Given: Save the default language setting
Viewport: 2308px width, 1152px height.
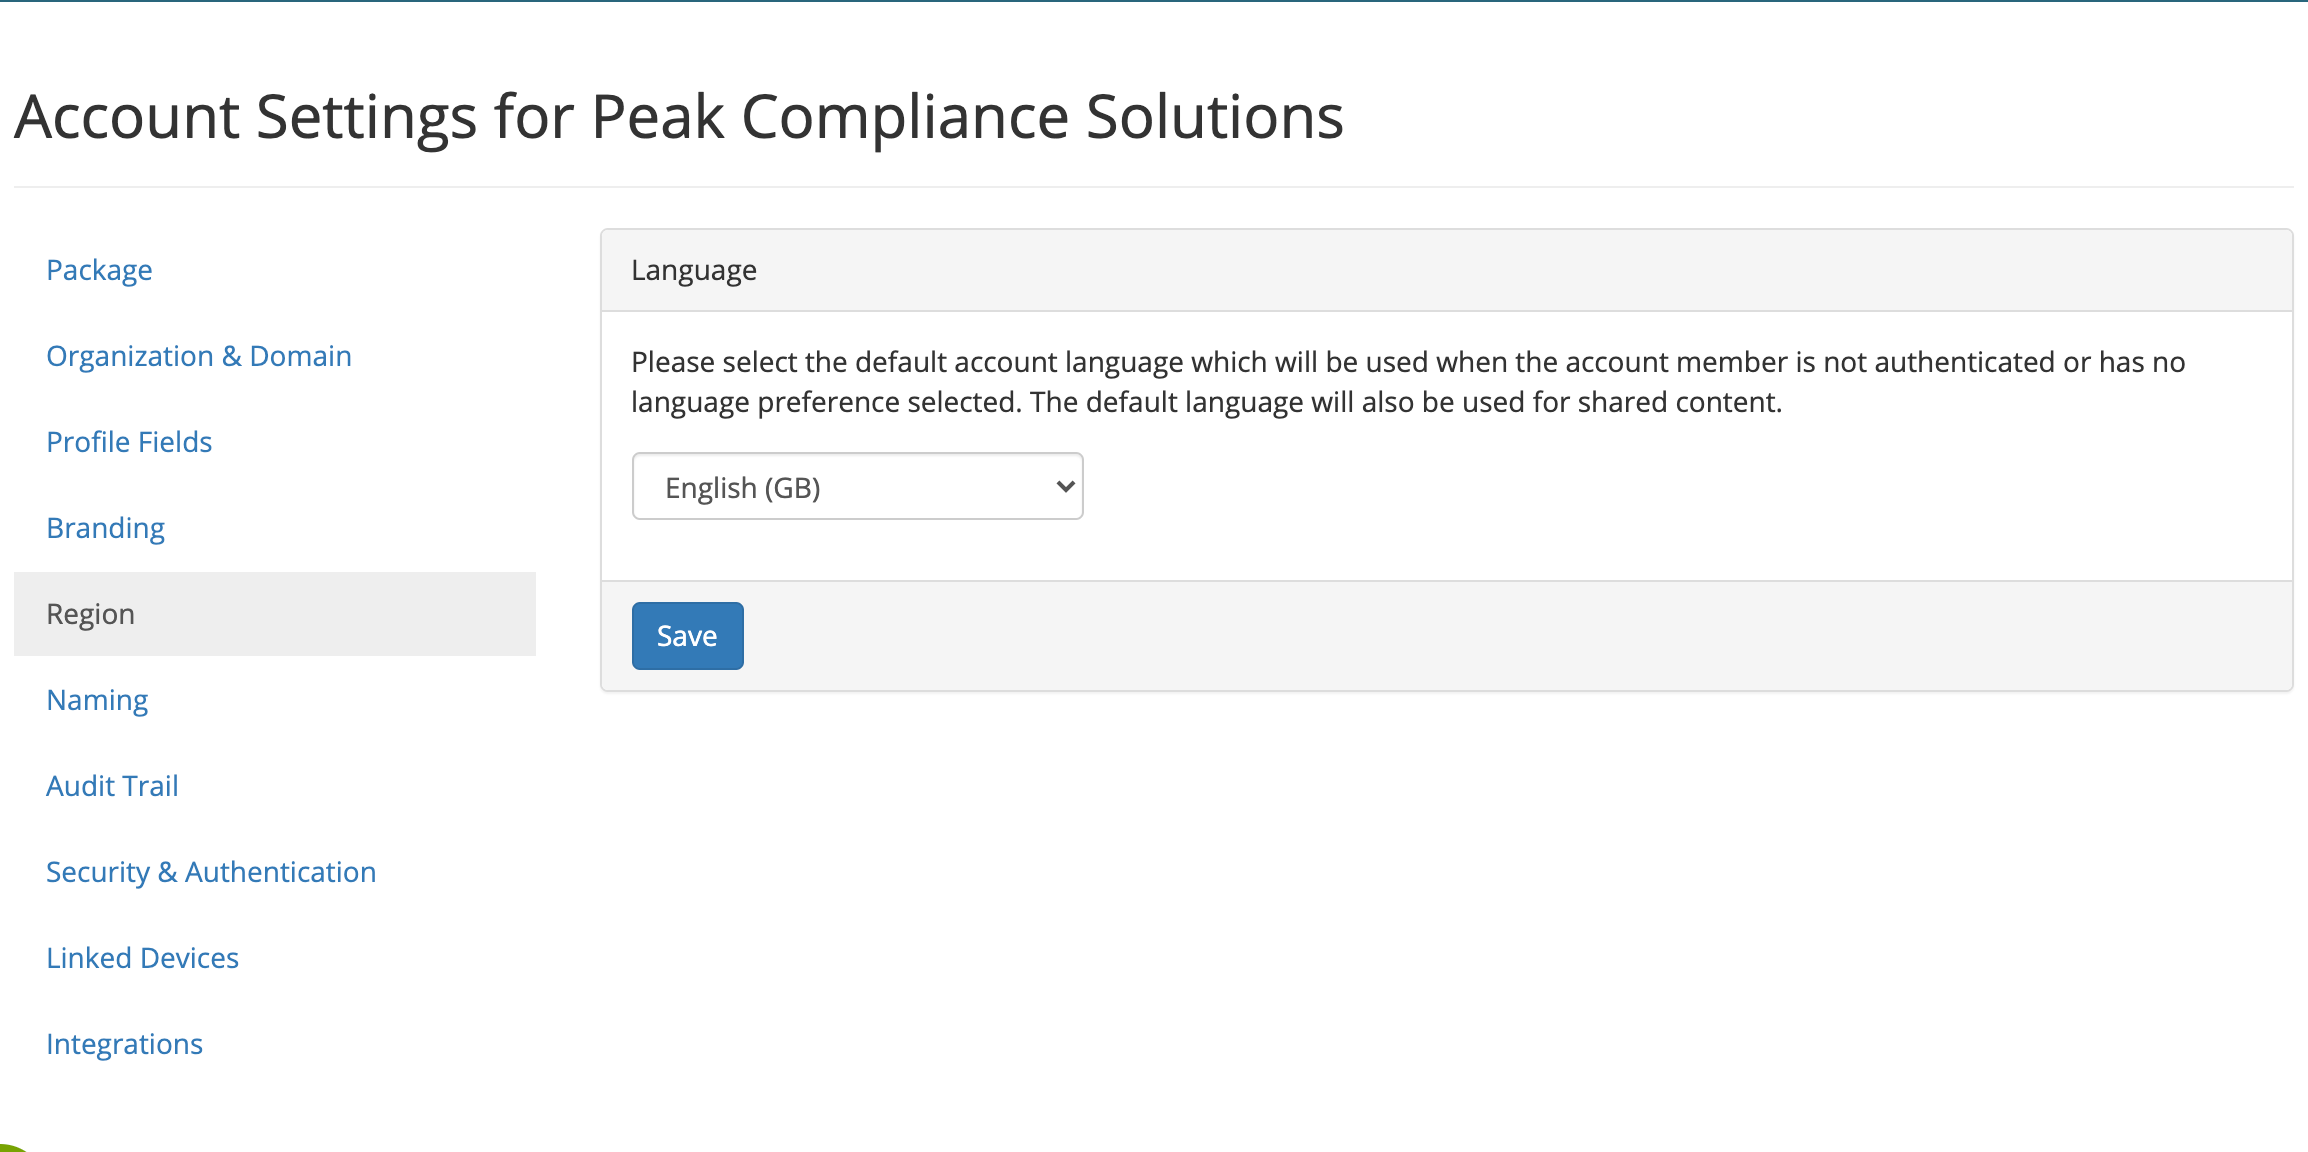Looking at the screenshot, I should (687, 636).
